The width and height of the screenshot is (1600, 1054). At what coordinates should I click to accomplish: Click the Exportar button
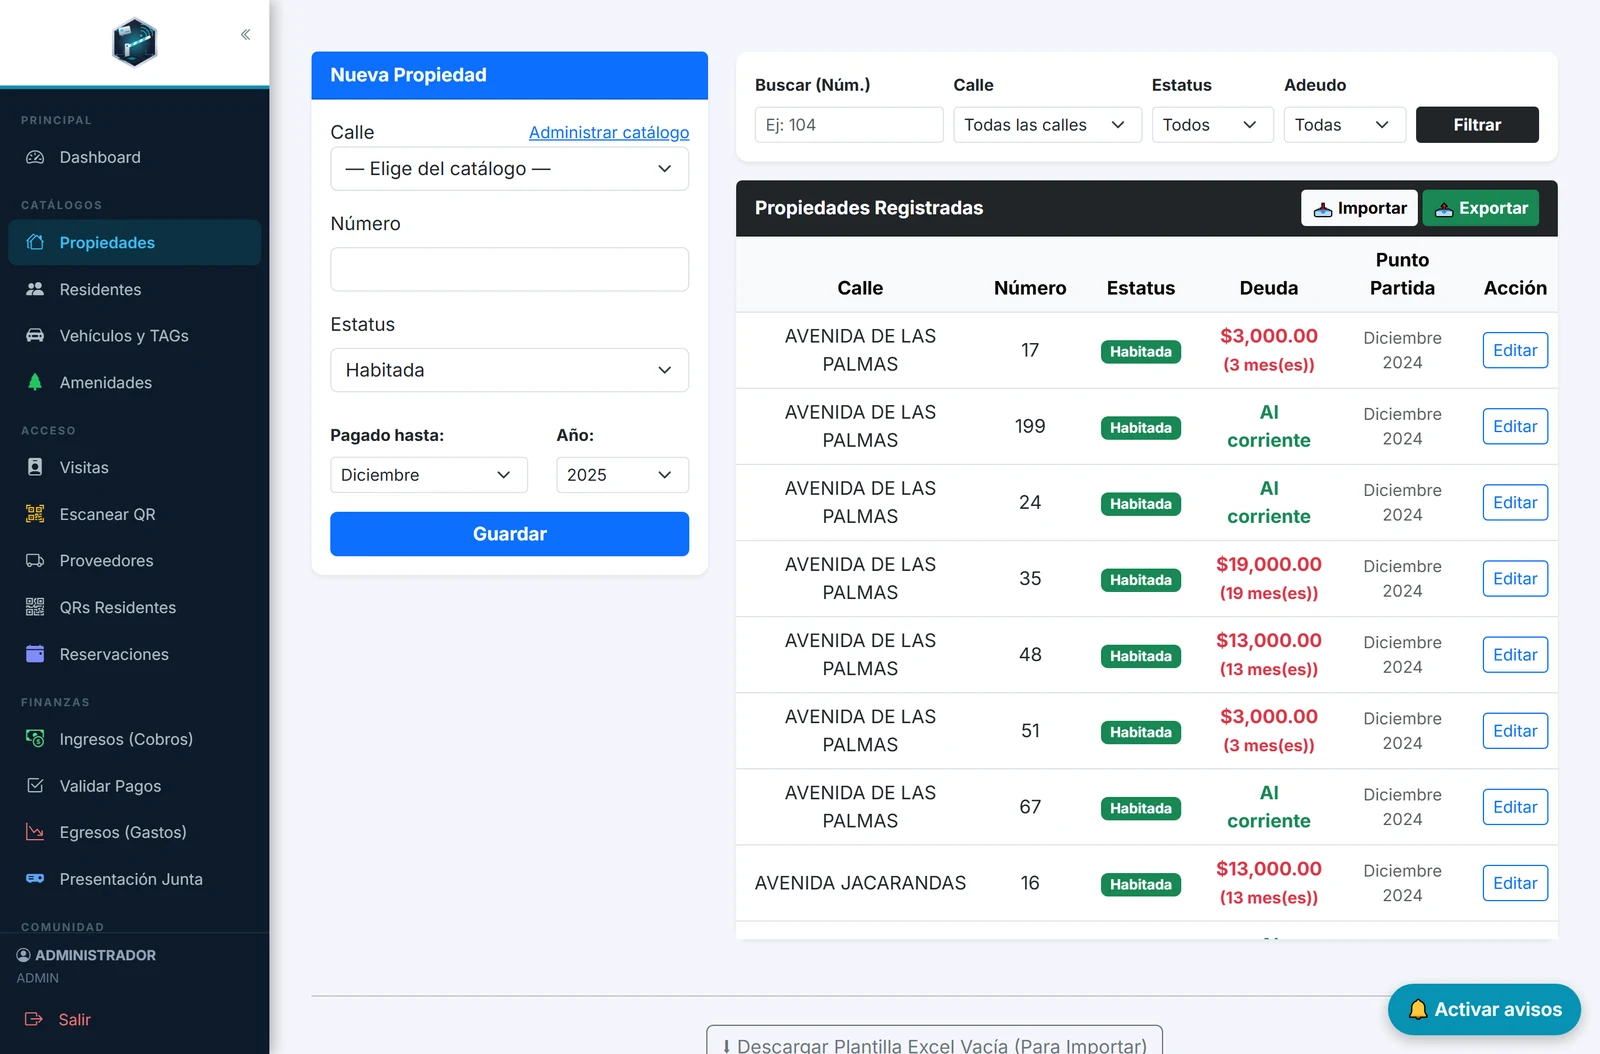pos(1480,208)
